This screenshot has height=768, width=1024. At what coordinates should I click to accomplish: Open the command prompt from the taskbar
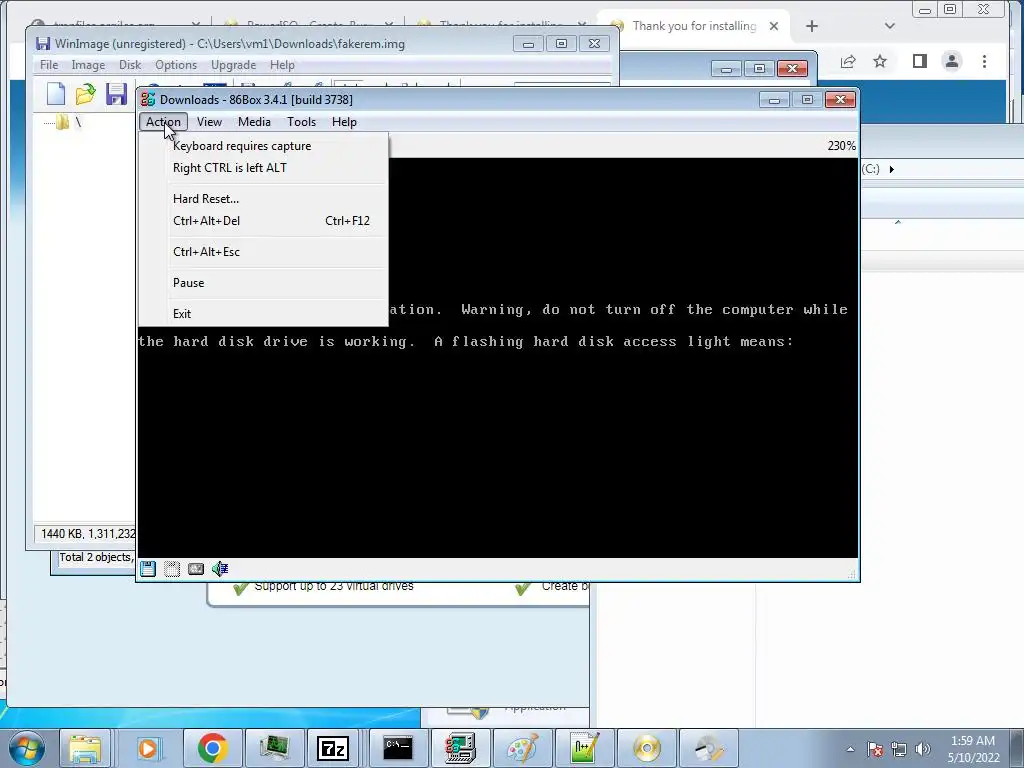click(398, 748)
